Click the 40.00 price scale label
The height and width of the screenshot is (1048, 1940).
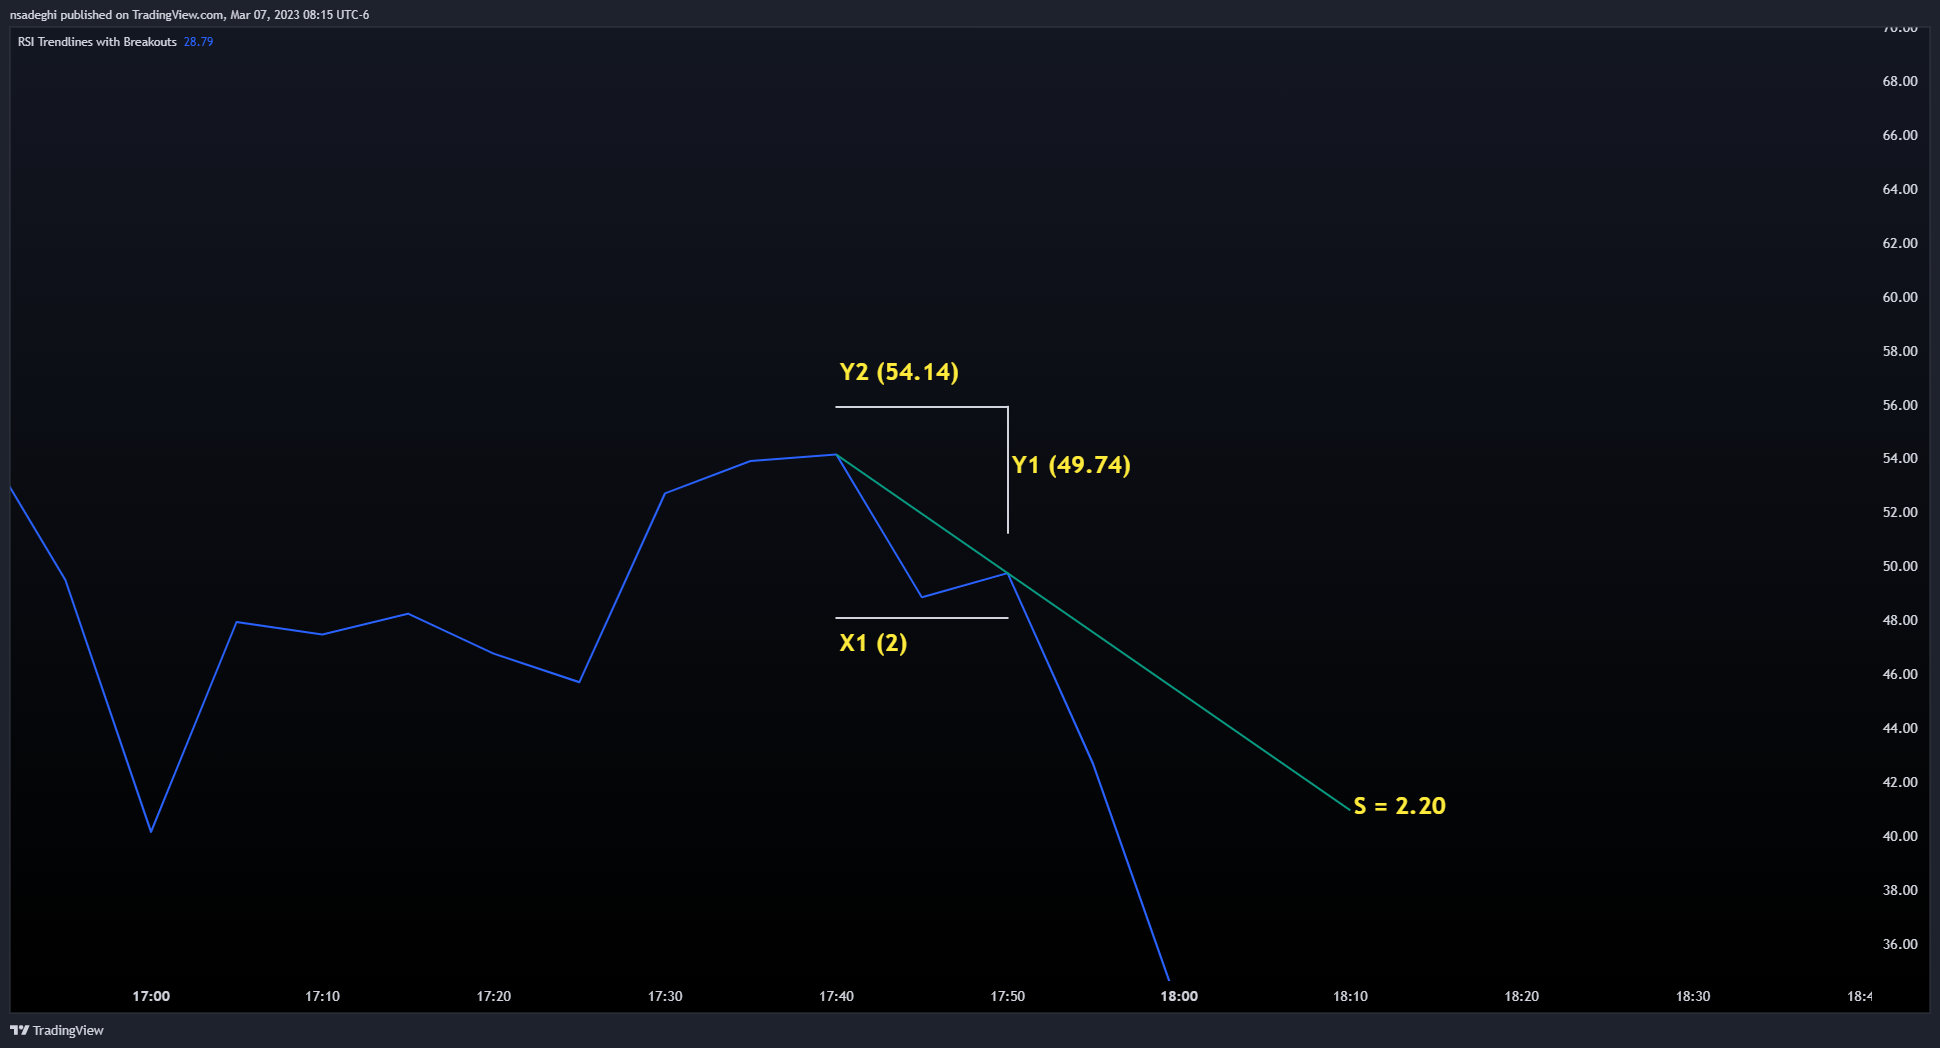tap(1900, 836)
